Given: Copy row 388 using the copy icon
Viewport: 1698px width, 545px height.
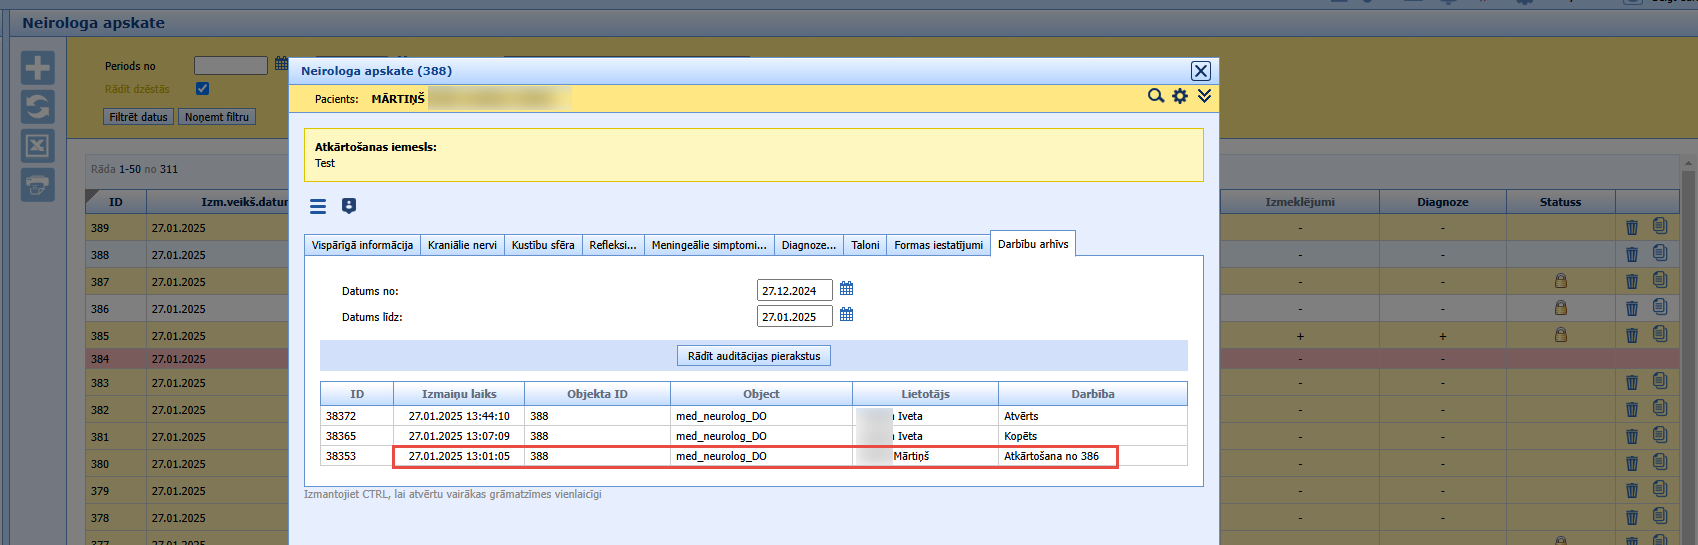Looking at the screenshot, I should click(x=1660, y=254).
